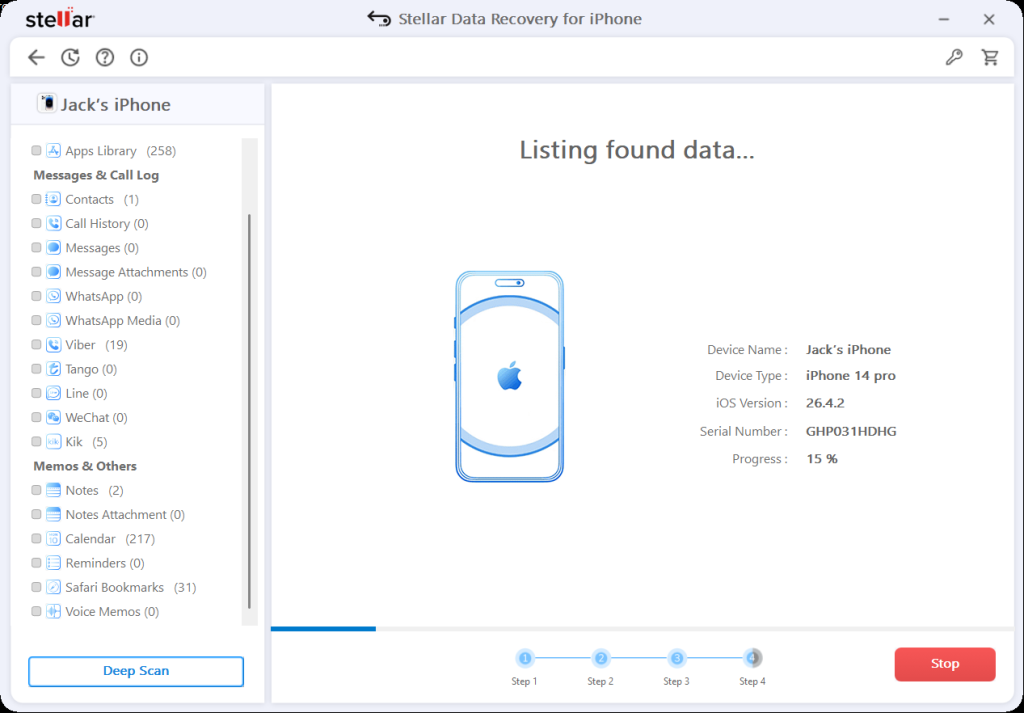This screenshot has width=1024, height=713.
Task: Enable the Call History checkbox
Action: (x=37, y=223)
